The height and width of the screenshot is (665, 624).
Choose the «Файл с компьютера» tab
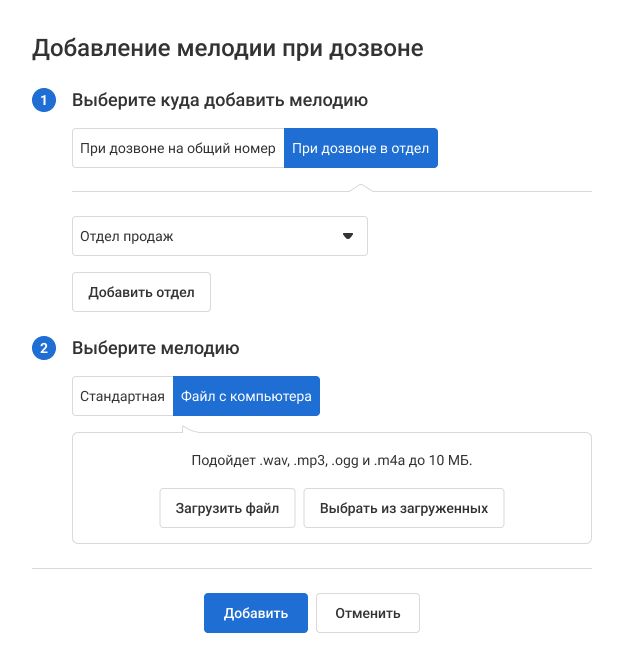coord(246,396)
